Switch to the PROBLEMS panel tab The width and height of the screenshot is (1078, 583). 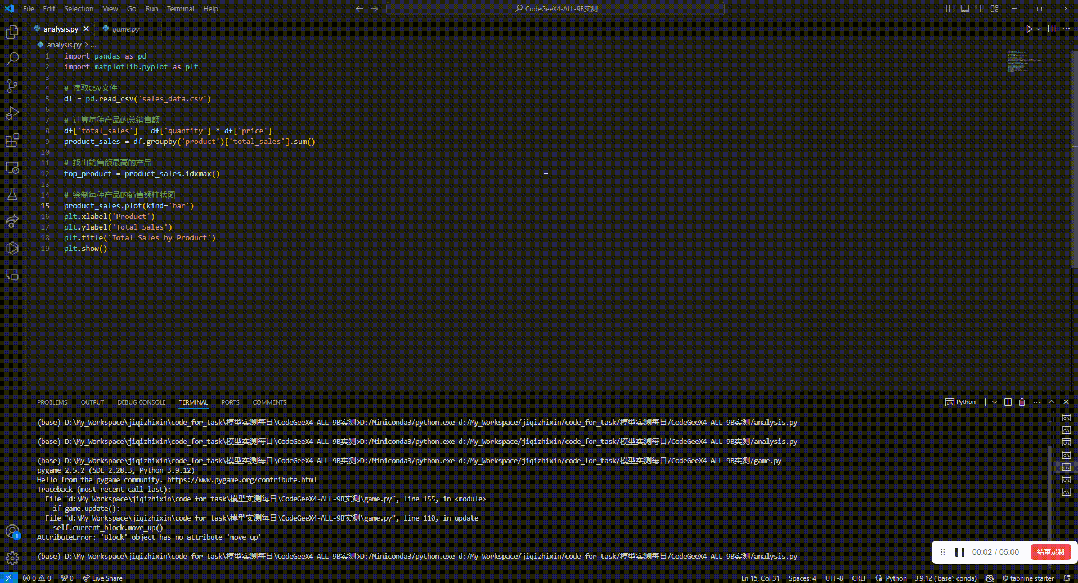point(52,402)
